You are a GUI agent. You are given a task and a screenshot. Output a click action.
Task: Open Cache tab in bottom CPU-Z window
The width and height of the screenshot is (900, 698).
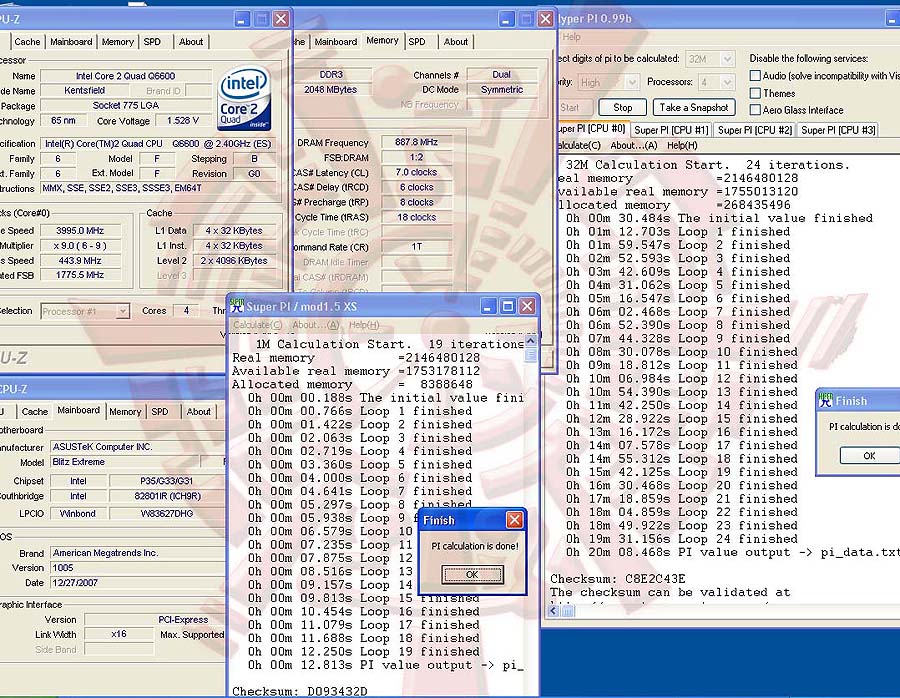coord(34,412)
